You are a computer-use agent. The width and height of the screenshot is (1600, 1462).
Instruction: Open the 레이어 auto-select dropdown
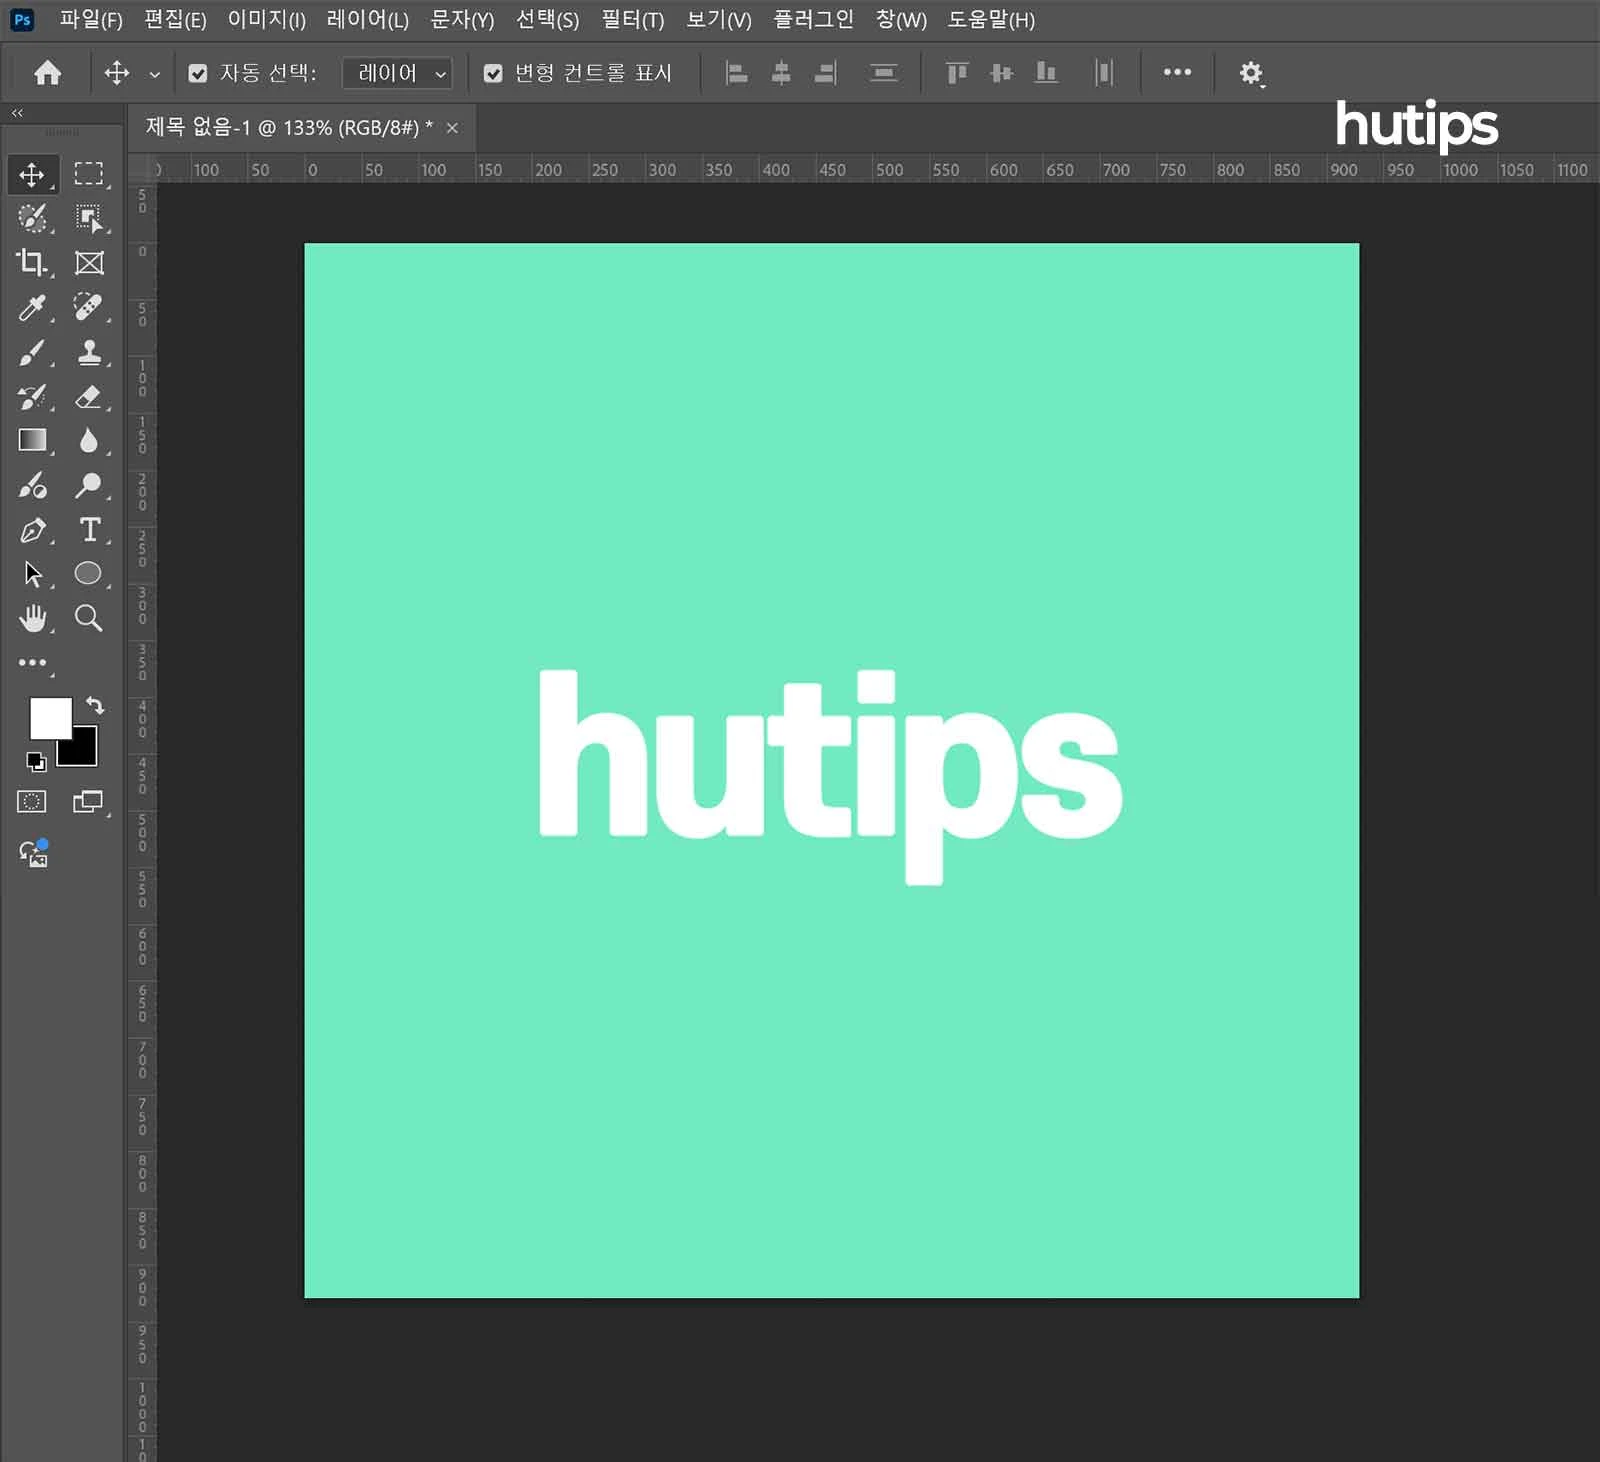click(x=397, y=73)
